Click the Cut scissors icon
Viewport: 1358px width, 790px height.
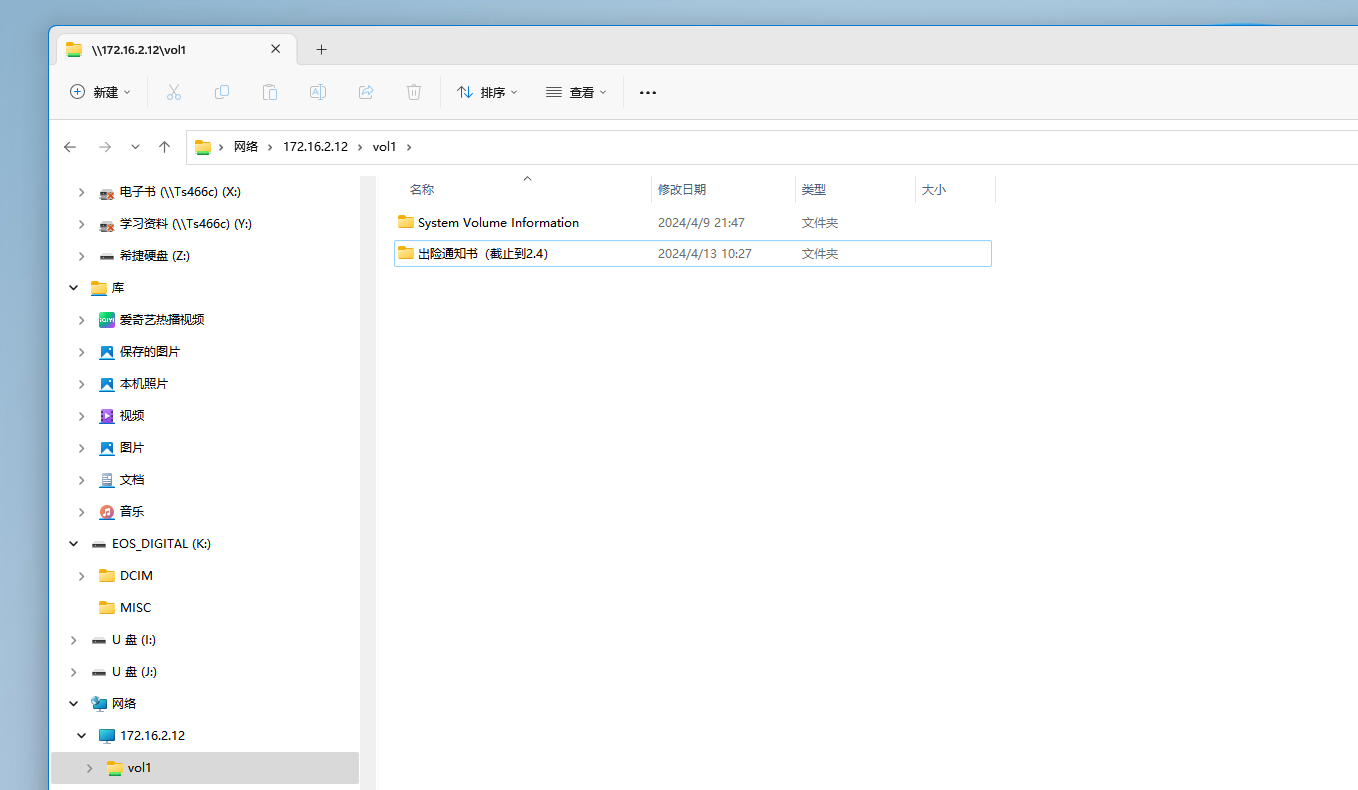[173, 92]
